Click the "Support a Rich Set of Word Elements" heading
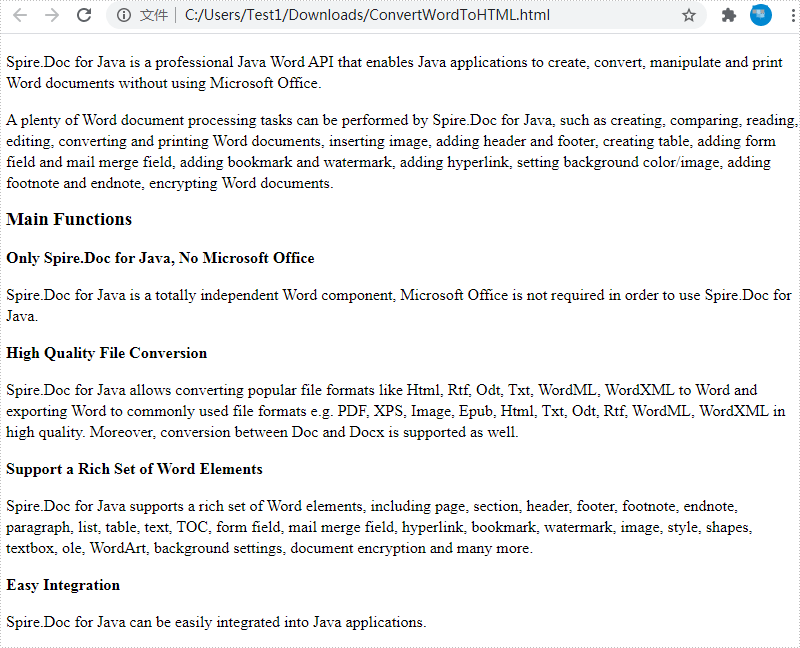This screenshot has width=800, height=648. point(134,469)
